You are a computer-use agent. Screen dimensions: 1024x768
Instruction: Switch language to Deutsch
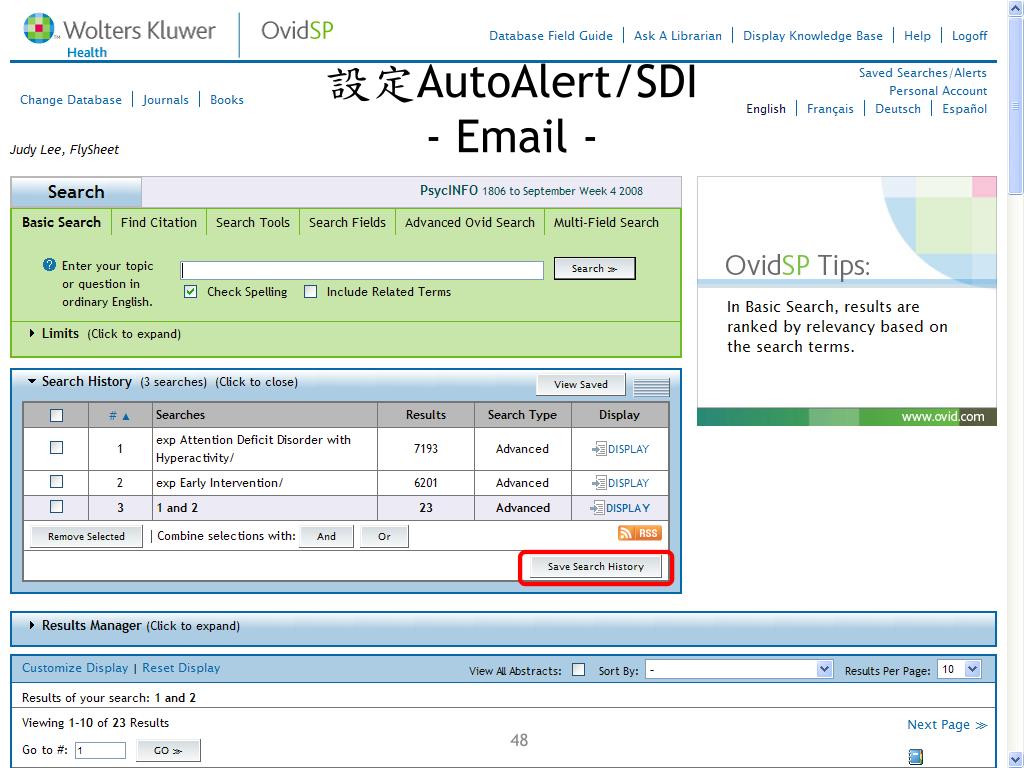pos(898,109)
